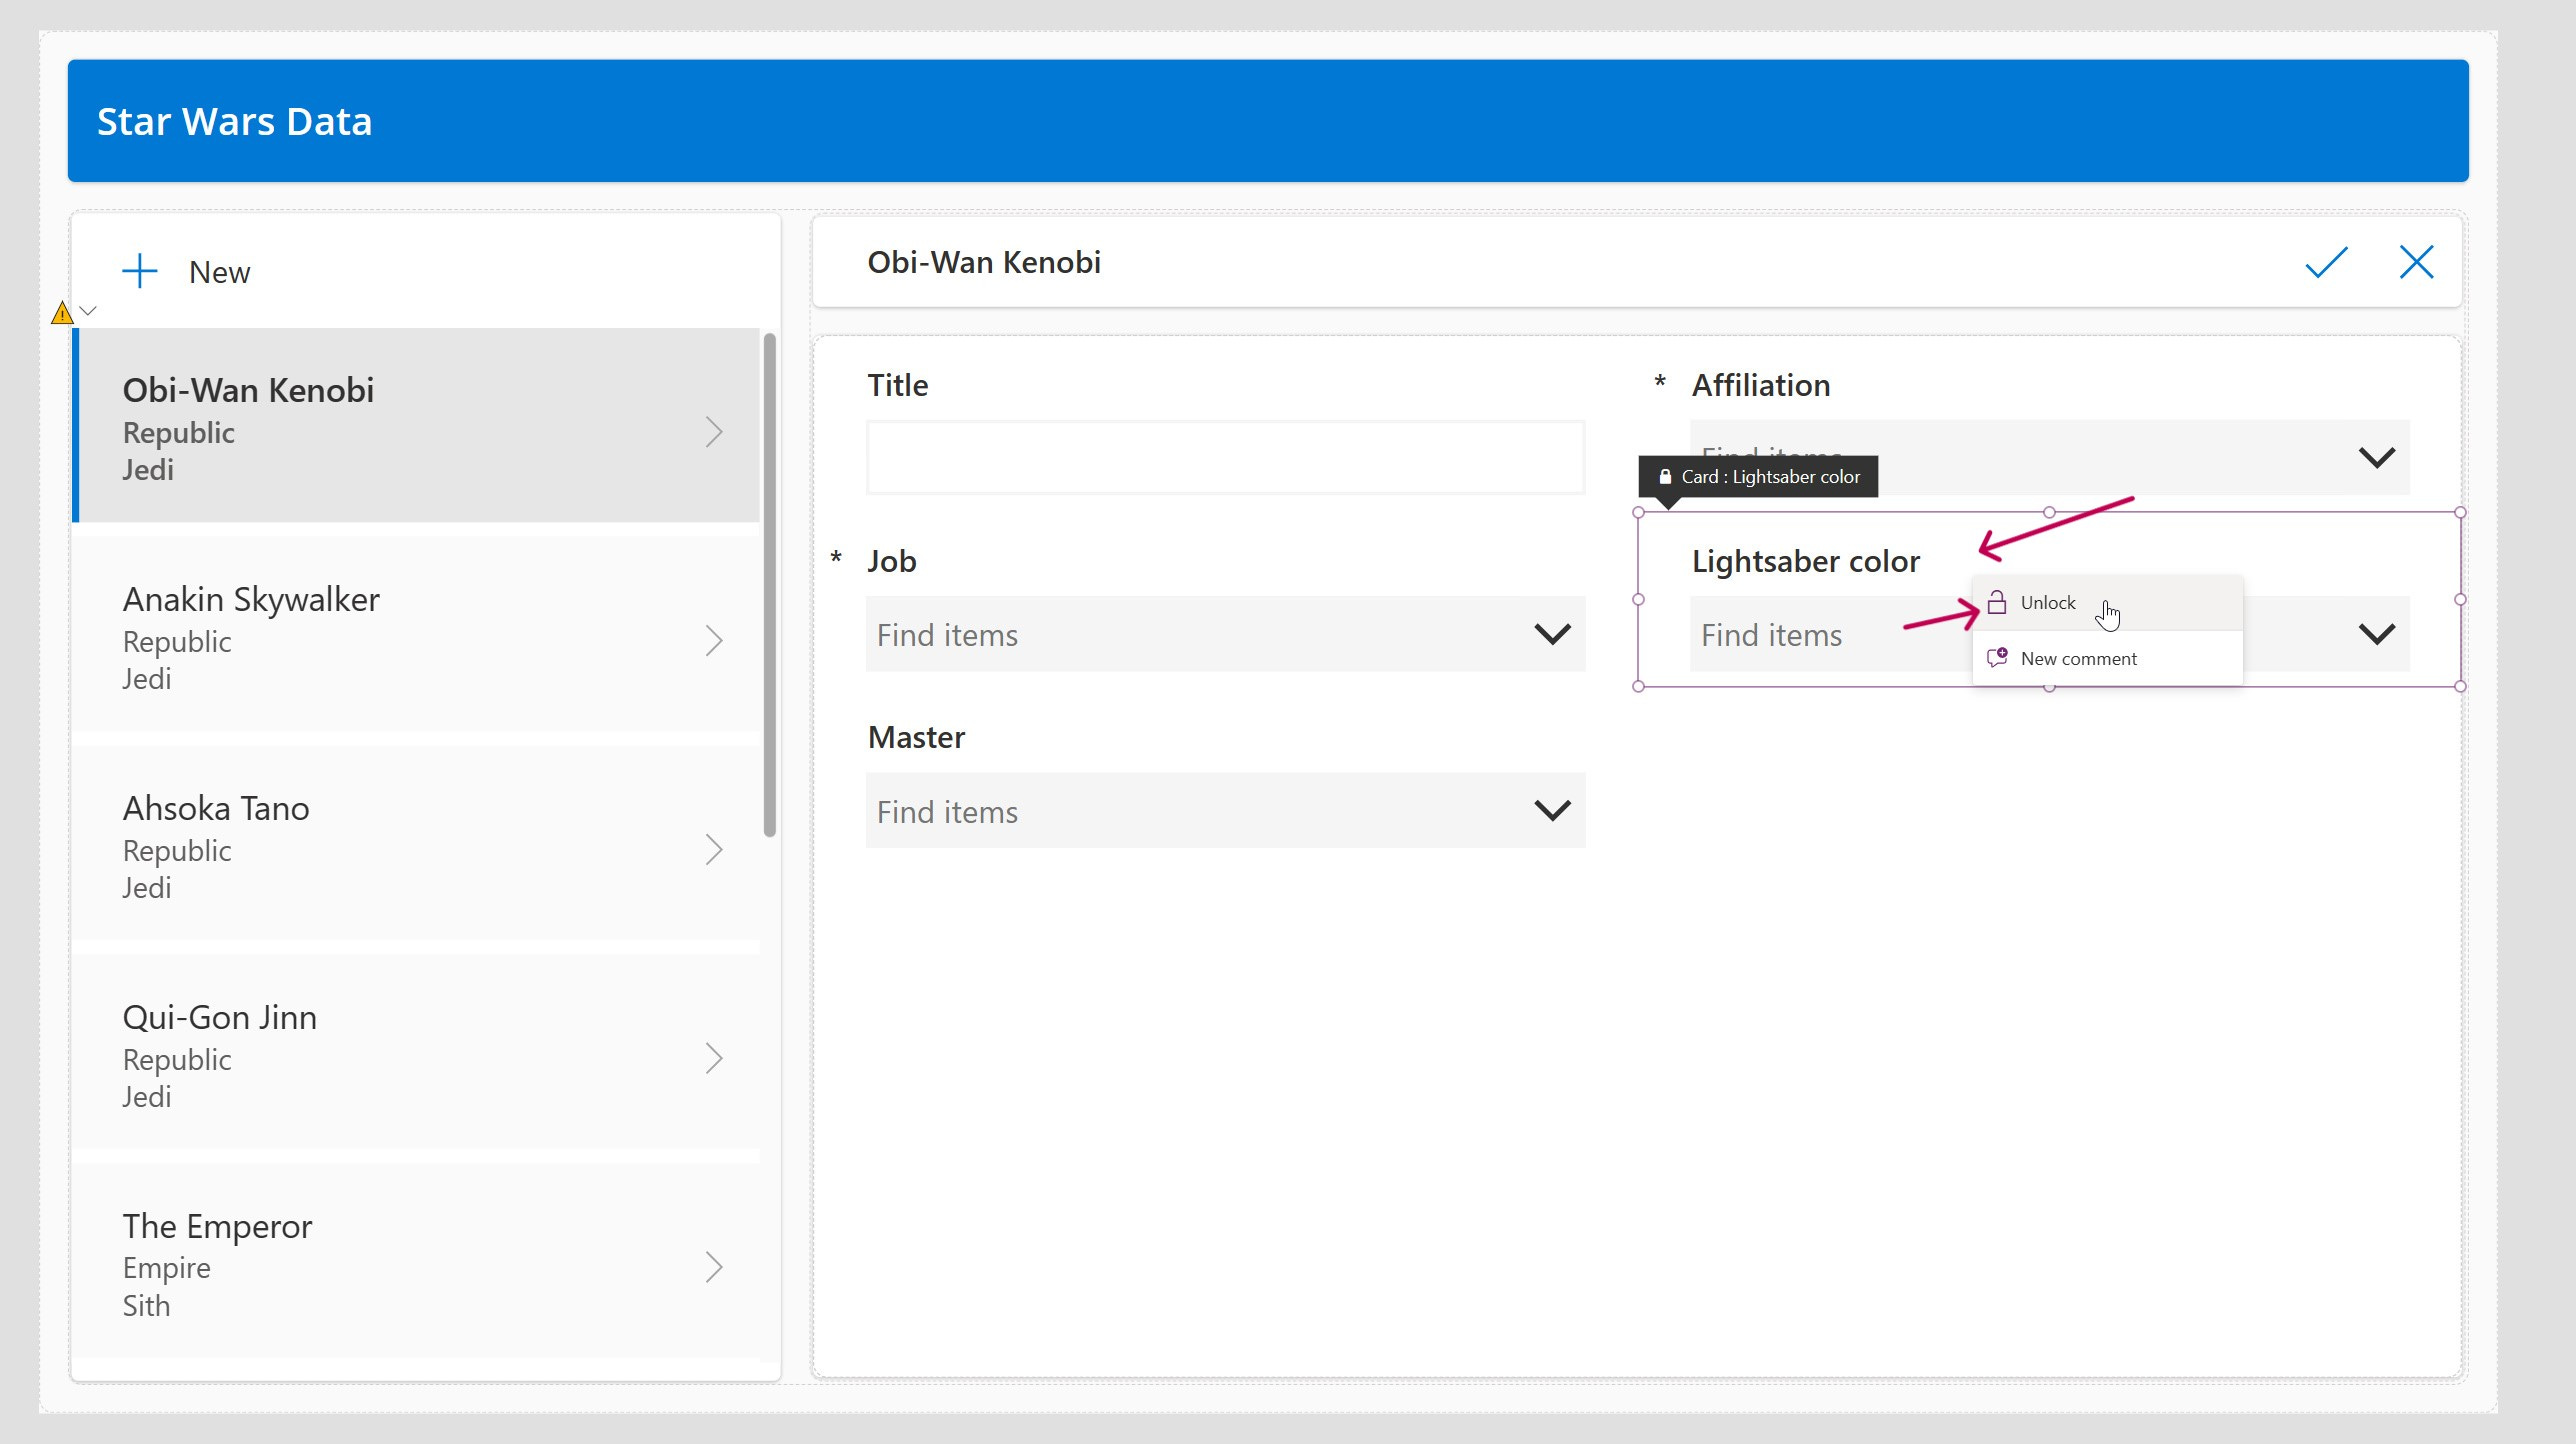Viewport: 2576px width, 1444px height.
Task: Click the Qui-Gon Jinn chevron arrow
Action: tap(713, 1058)
